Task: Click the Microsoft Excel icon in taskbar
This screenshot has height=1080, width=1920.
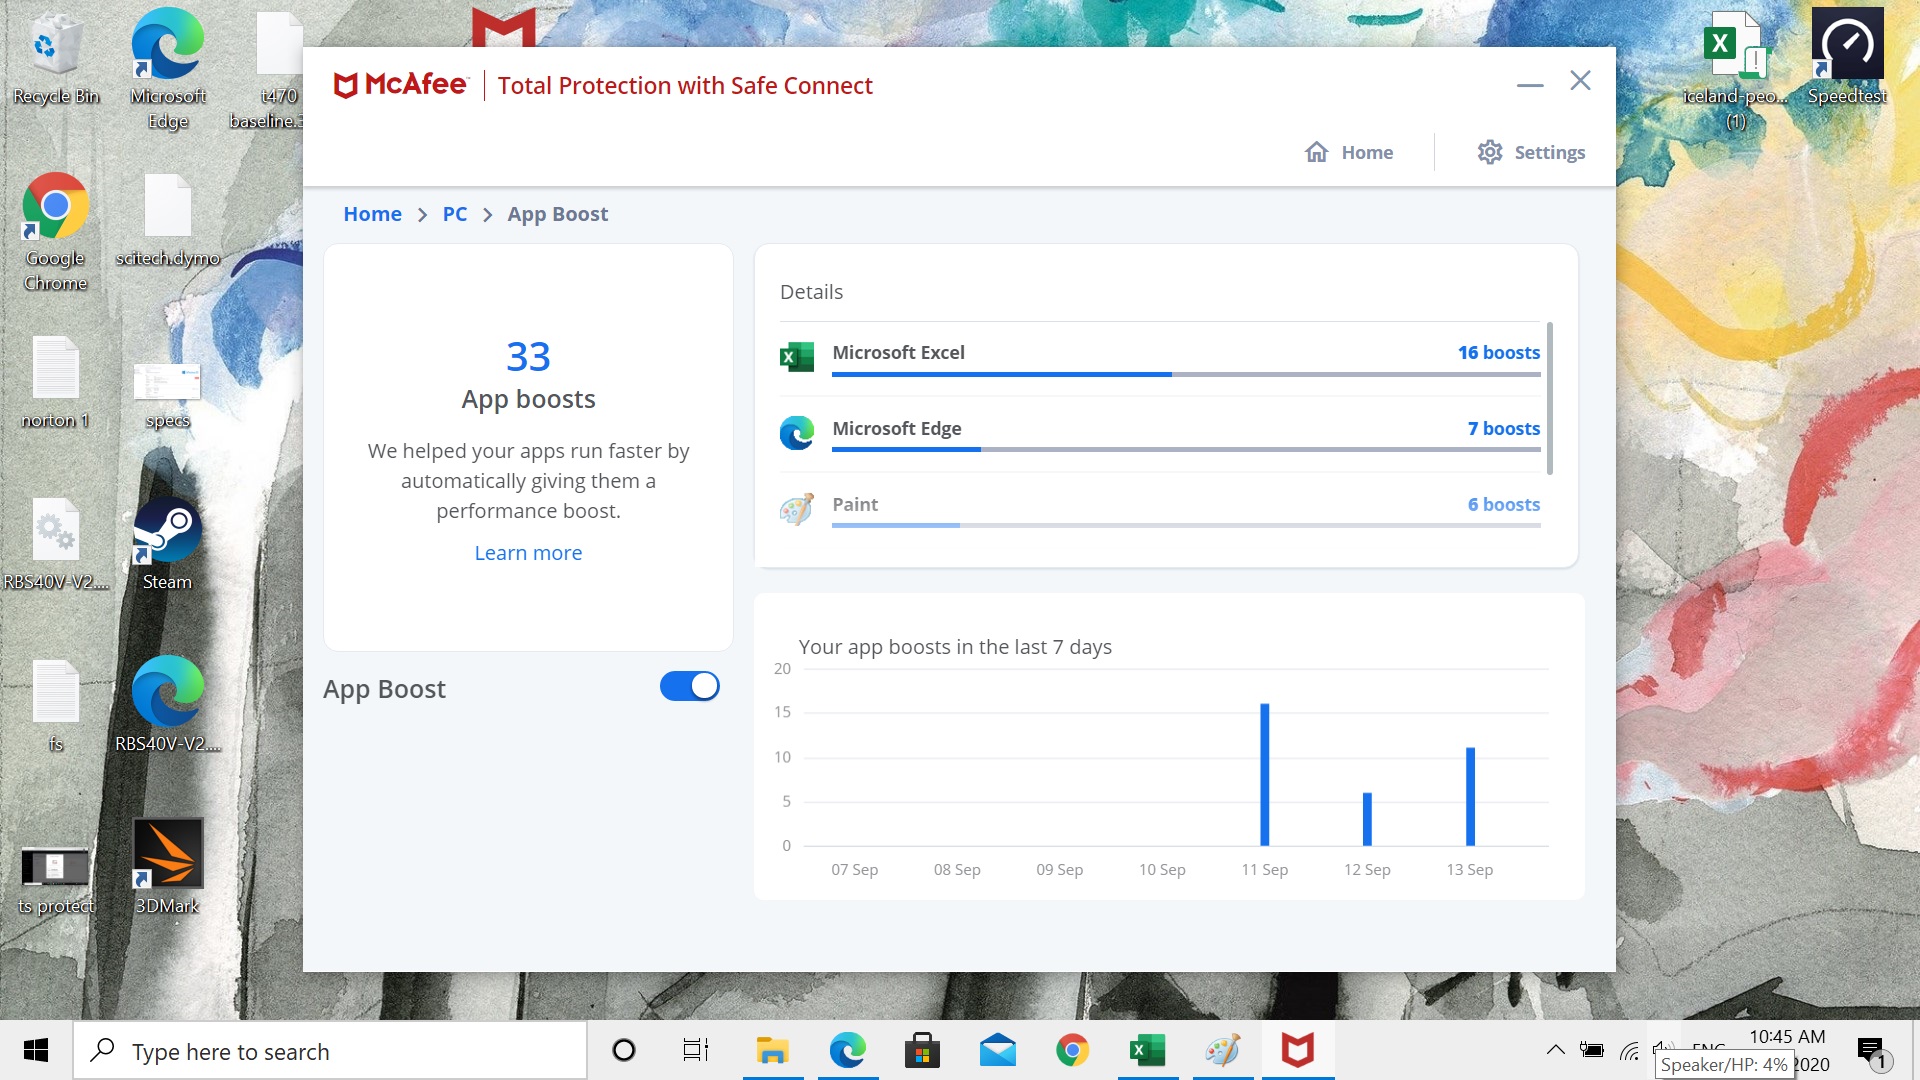Action: (x=1145, y=1051)
